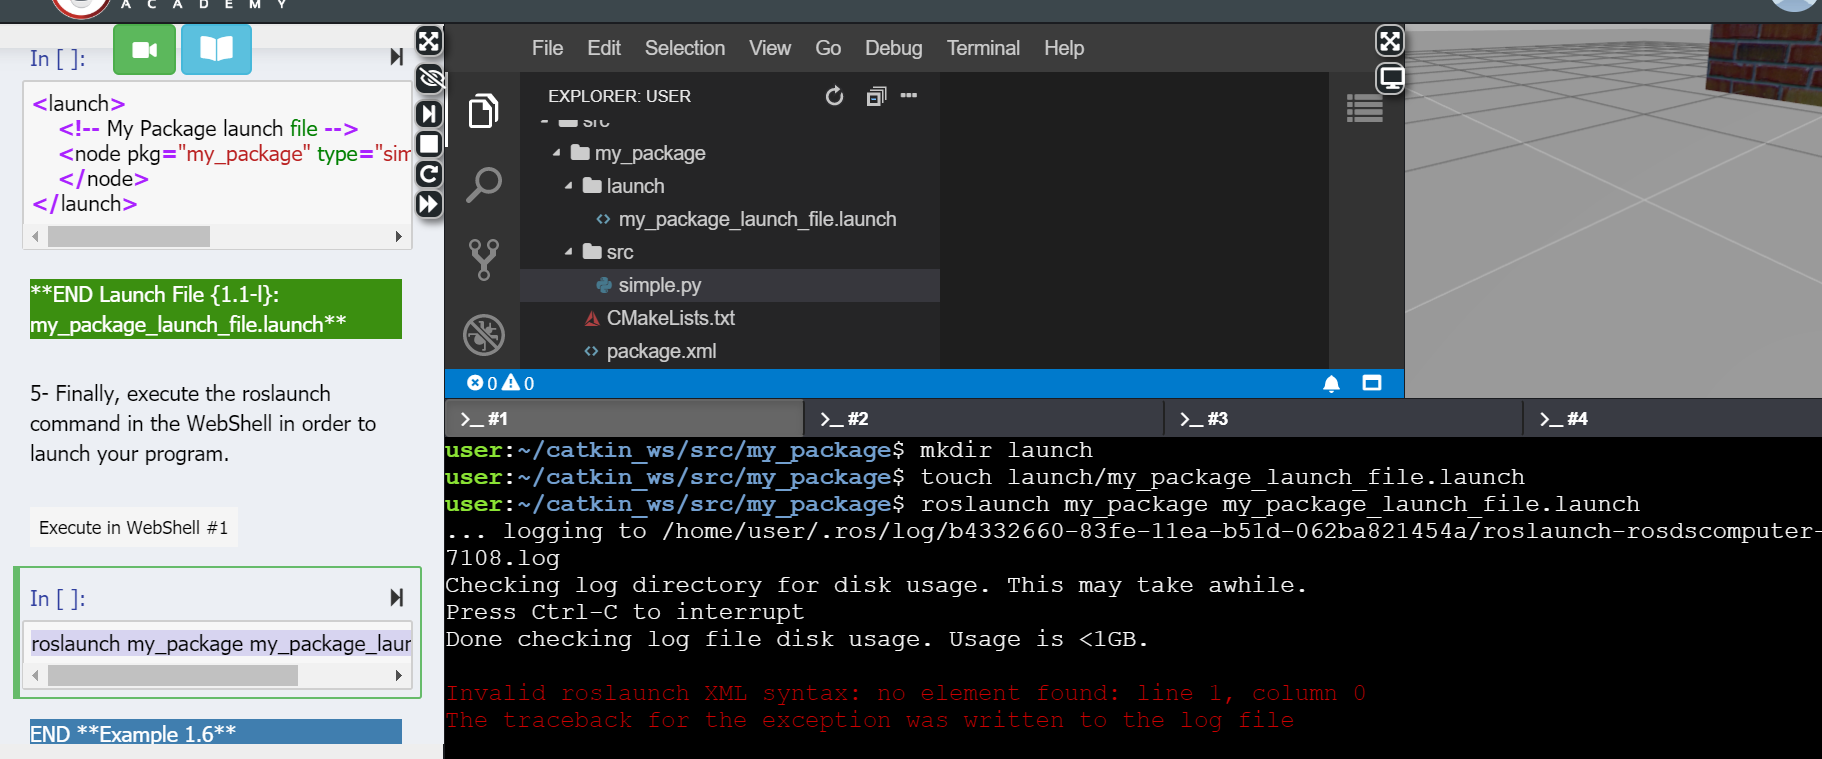Image resolution: width=1822 pixels, height=759 pixels.
Task: Toggle the bottom panel in status bar
Action: 1372,383
